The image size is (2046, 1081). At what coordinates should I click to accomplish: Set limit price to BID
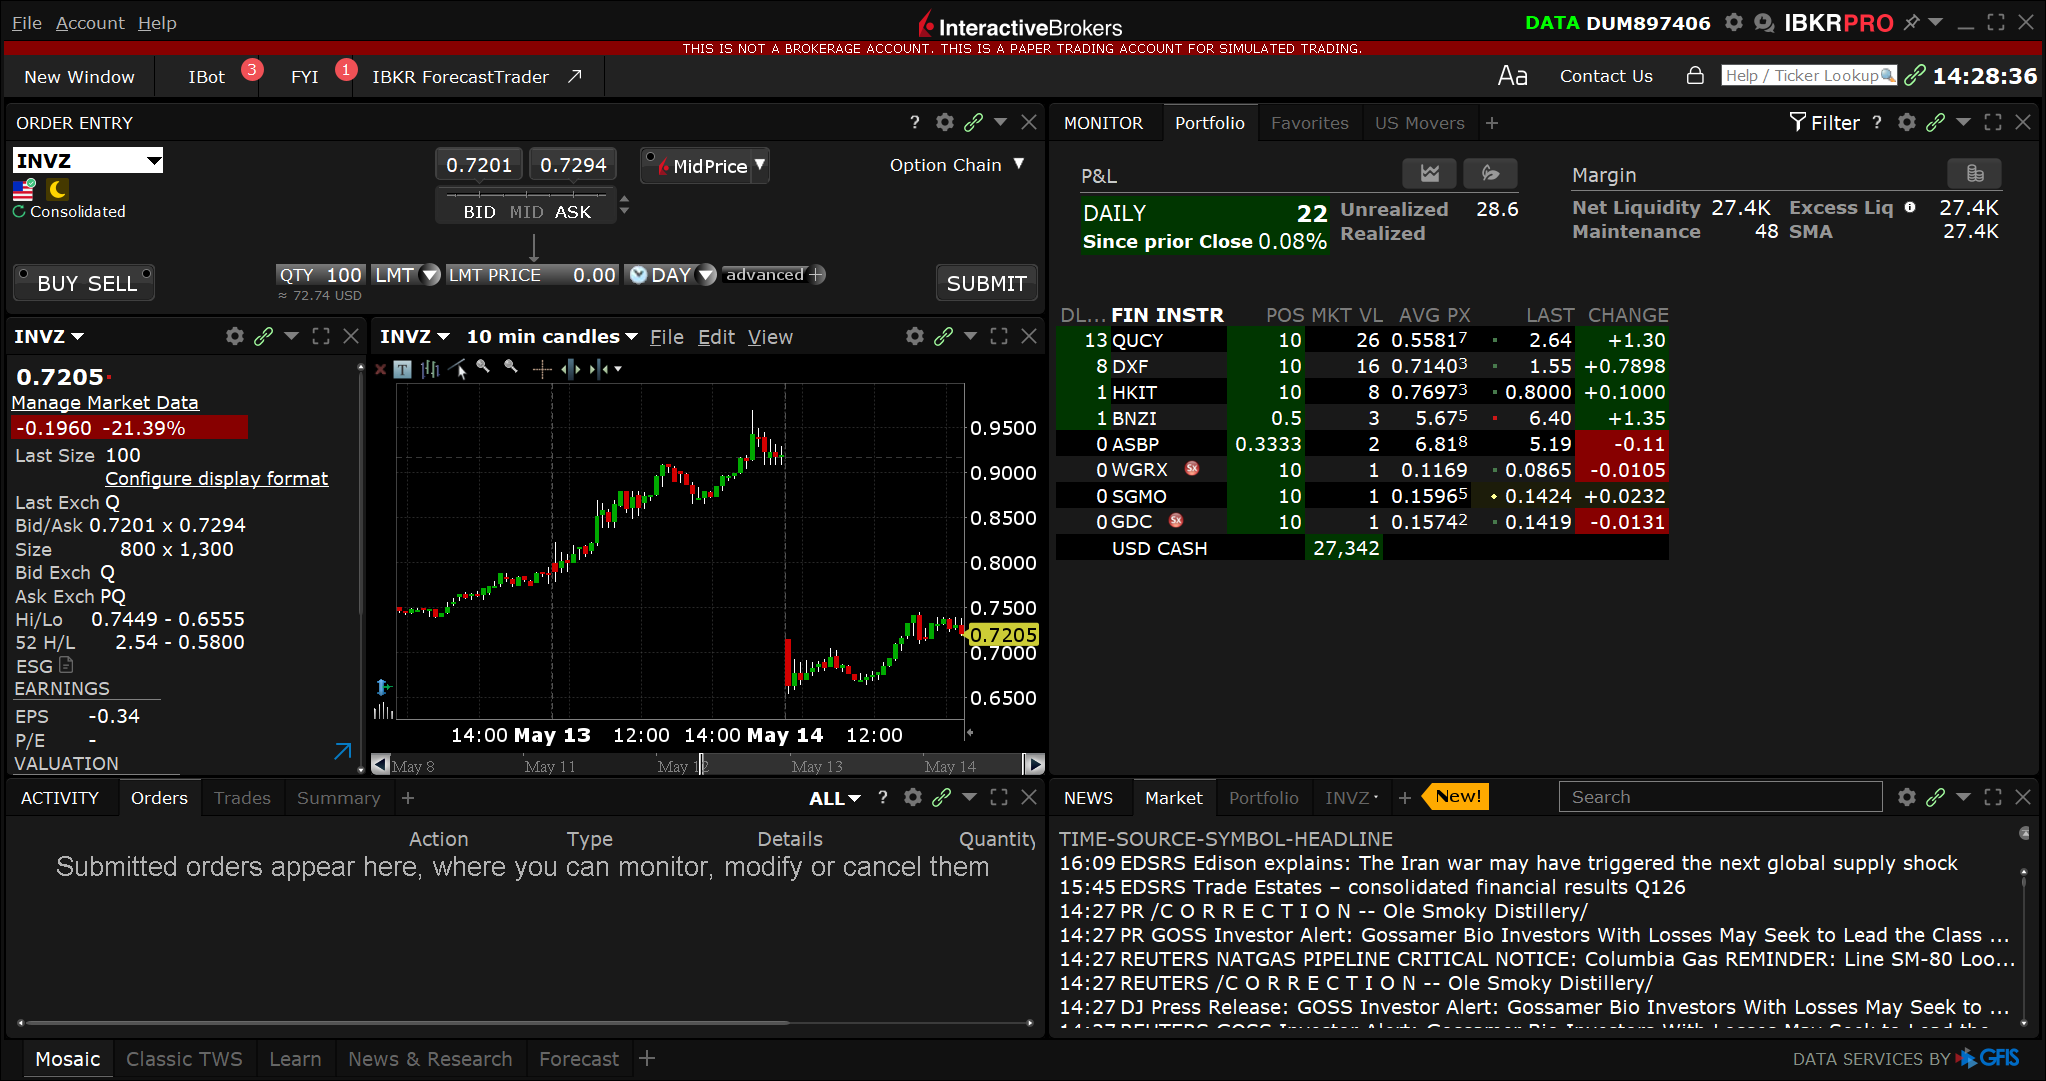[479, 212]
